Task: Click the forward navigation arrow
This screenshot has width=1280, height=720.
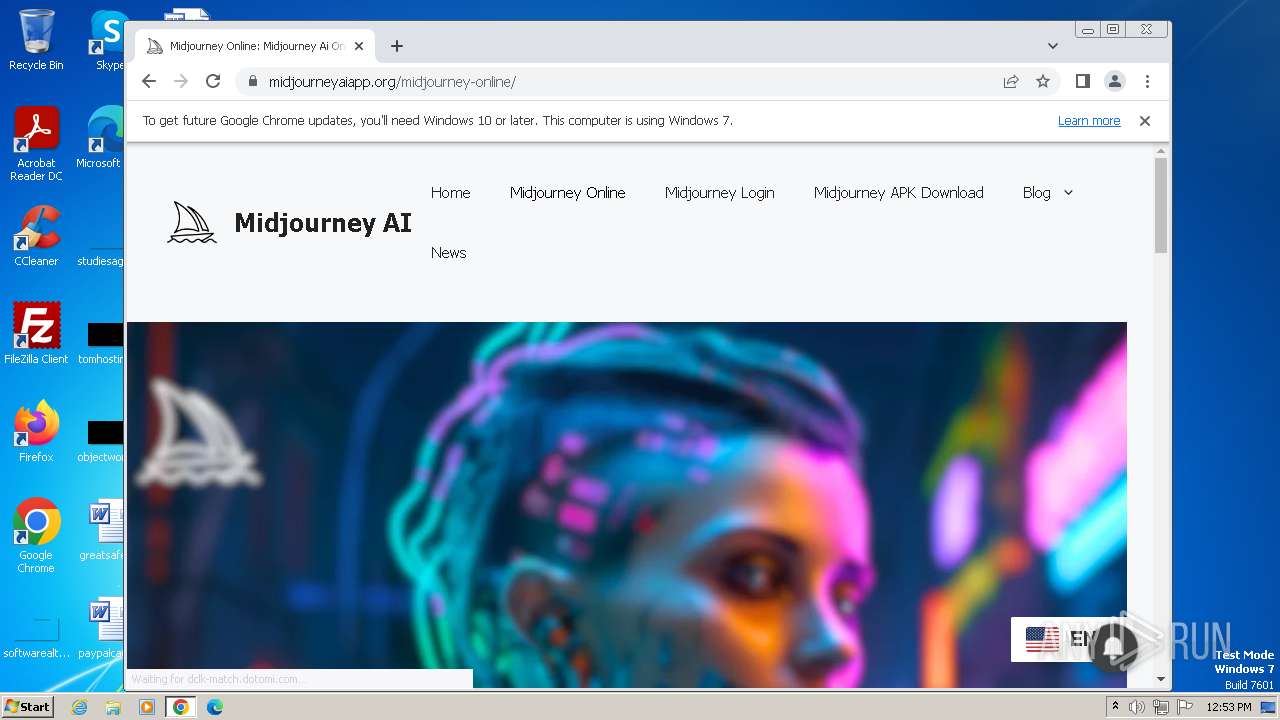Action: (181, 82)
